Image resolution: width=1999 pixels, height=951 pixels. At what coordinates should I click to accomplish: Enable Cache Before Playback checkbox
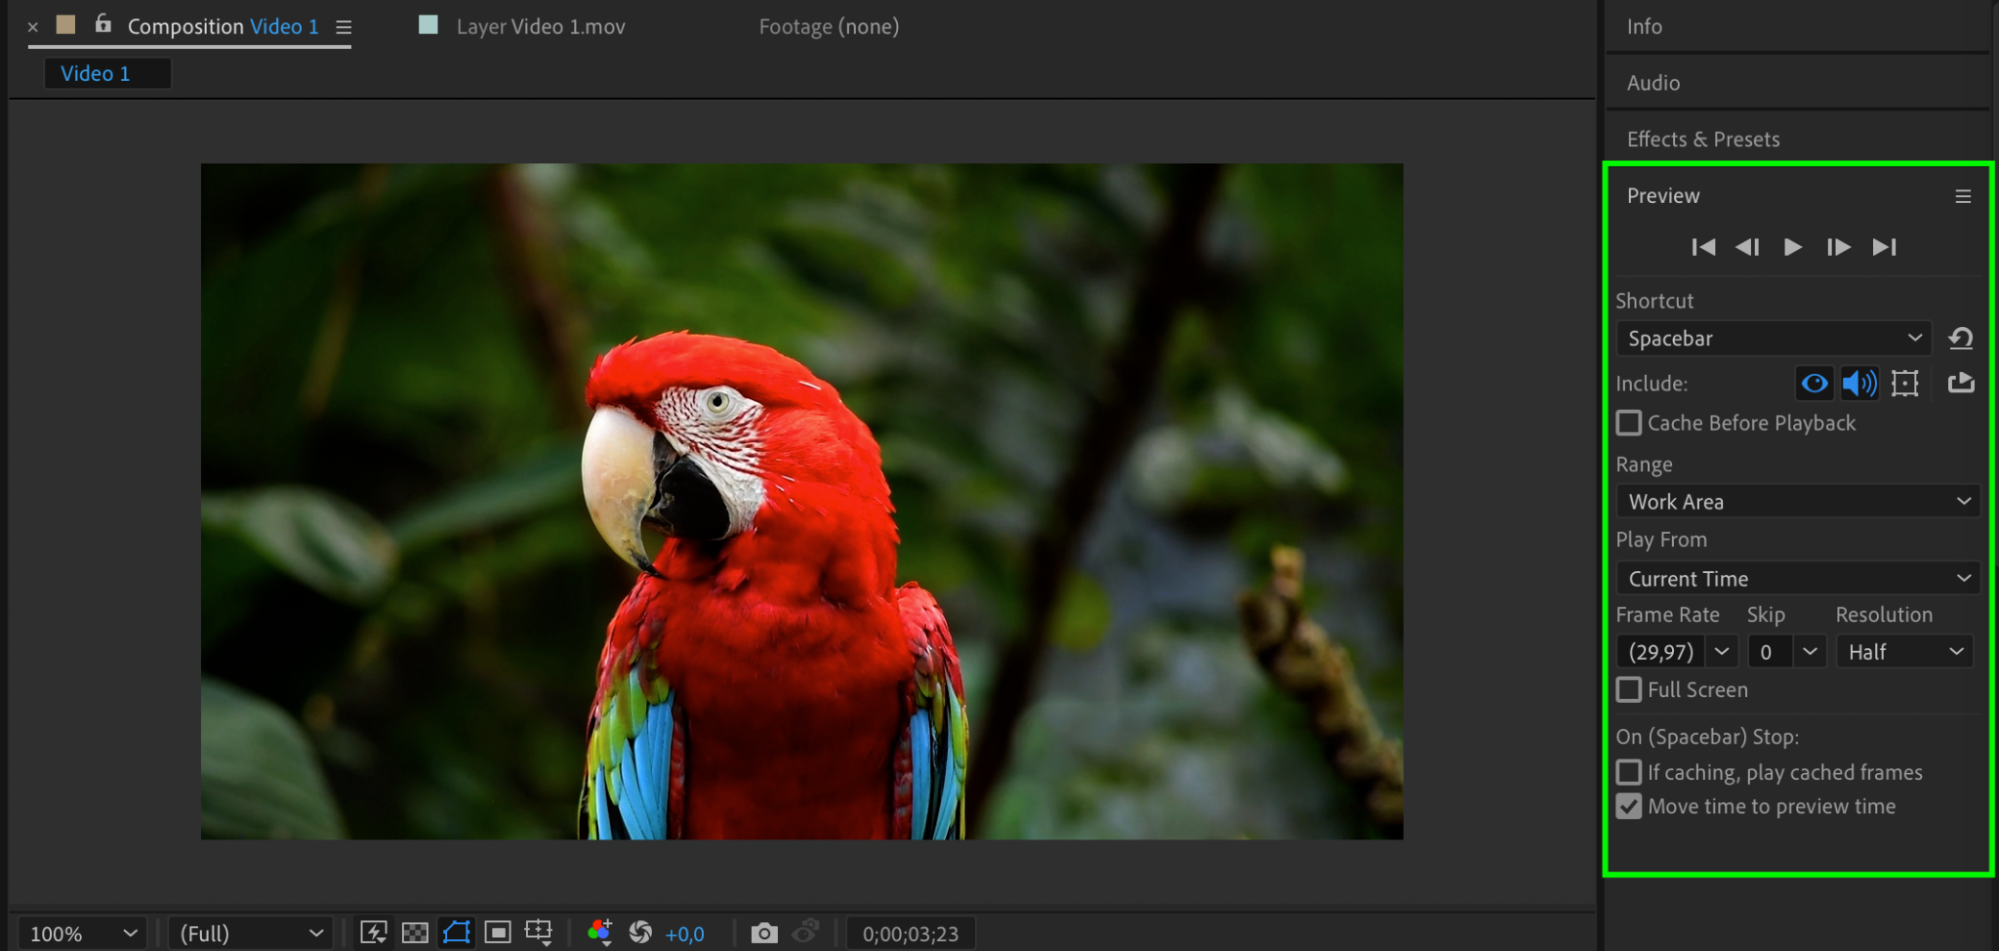tap(1629, 423)
